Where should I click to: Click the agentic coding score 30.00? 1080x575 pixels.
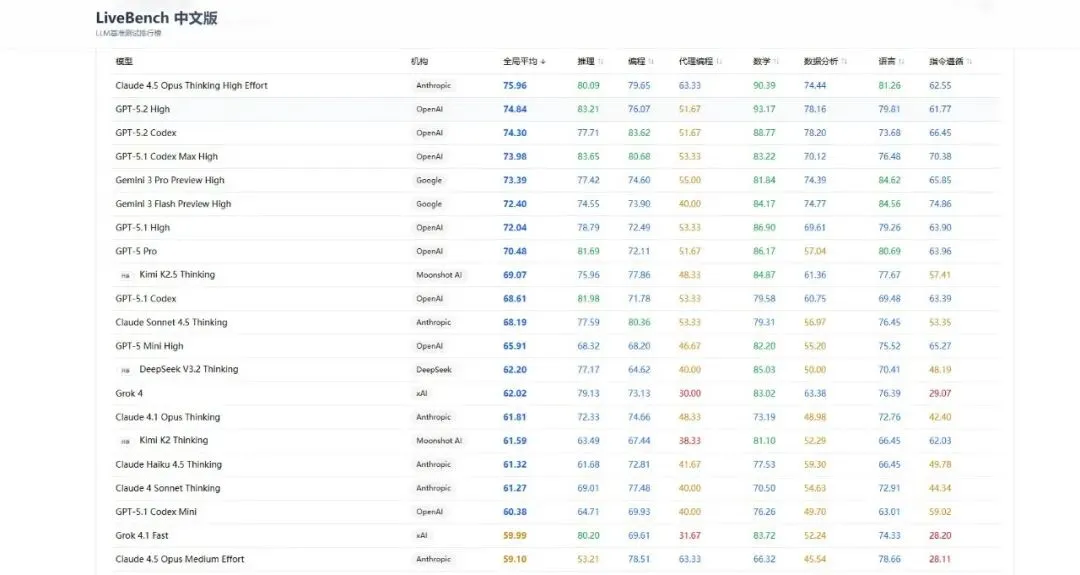tap(689, 393)
